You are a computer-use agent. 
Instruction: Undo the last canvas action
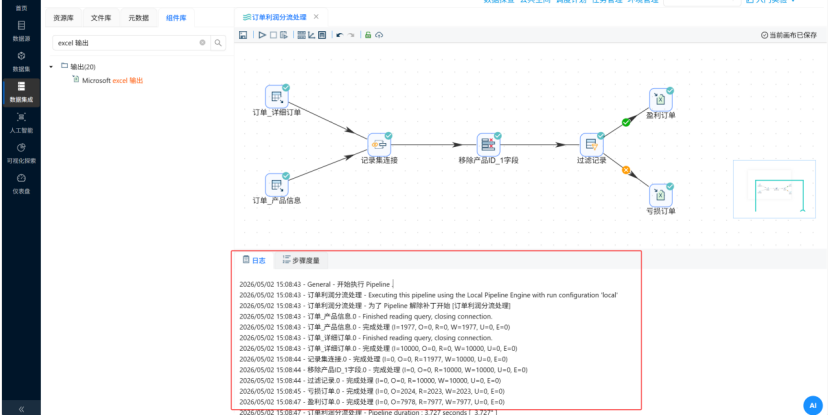340,35
